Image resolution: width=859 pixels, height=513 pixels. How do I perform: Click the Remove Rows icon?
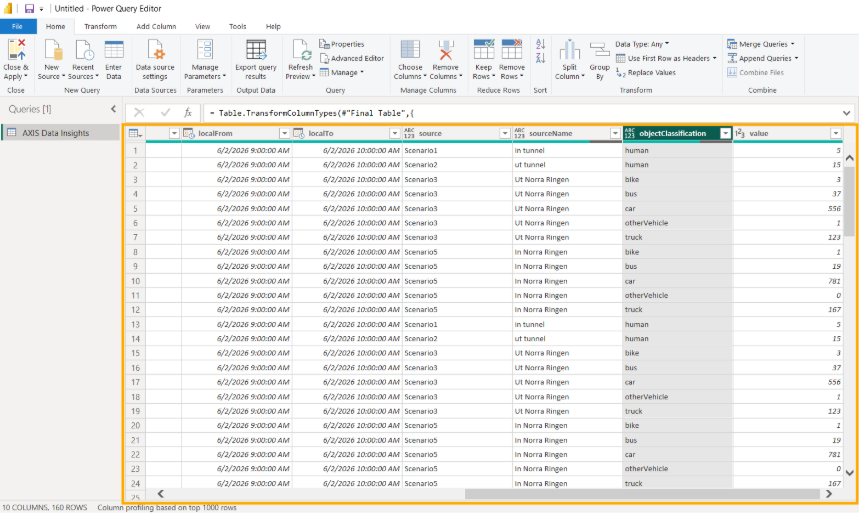(x=512, y=50)
